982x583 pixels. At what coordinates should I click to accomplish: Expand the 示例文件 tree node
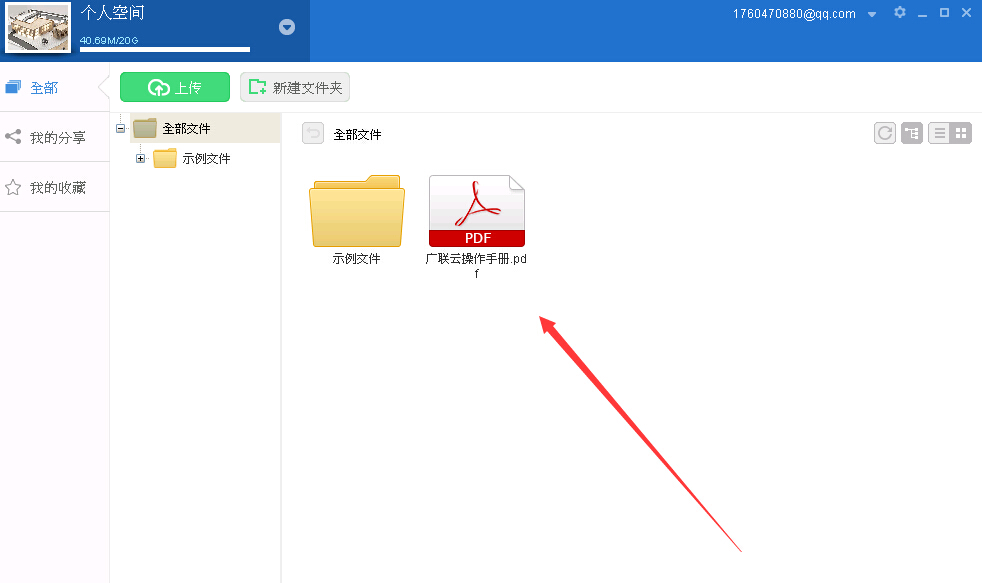(140, 158)
